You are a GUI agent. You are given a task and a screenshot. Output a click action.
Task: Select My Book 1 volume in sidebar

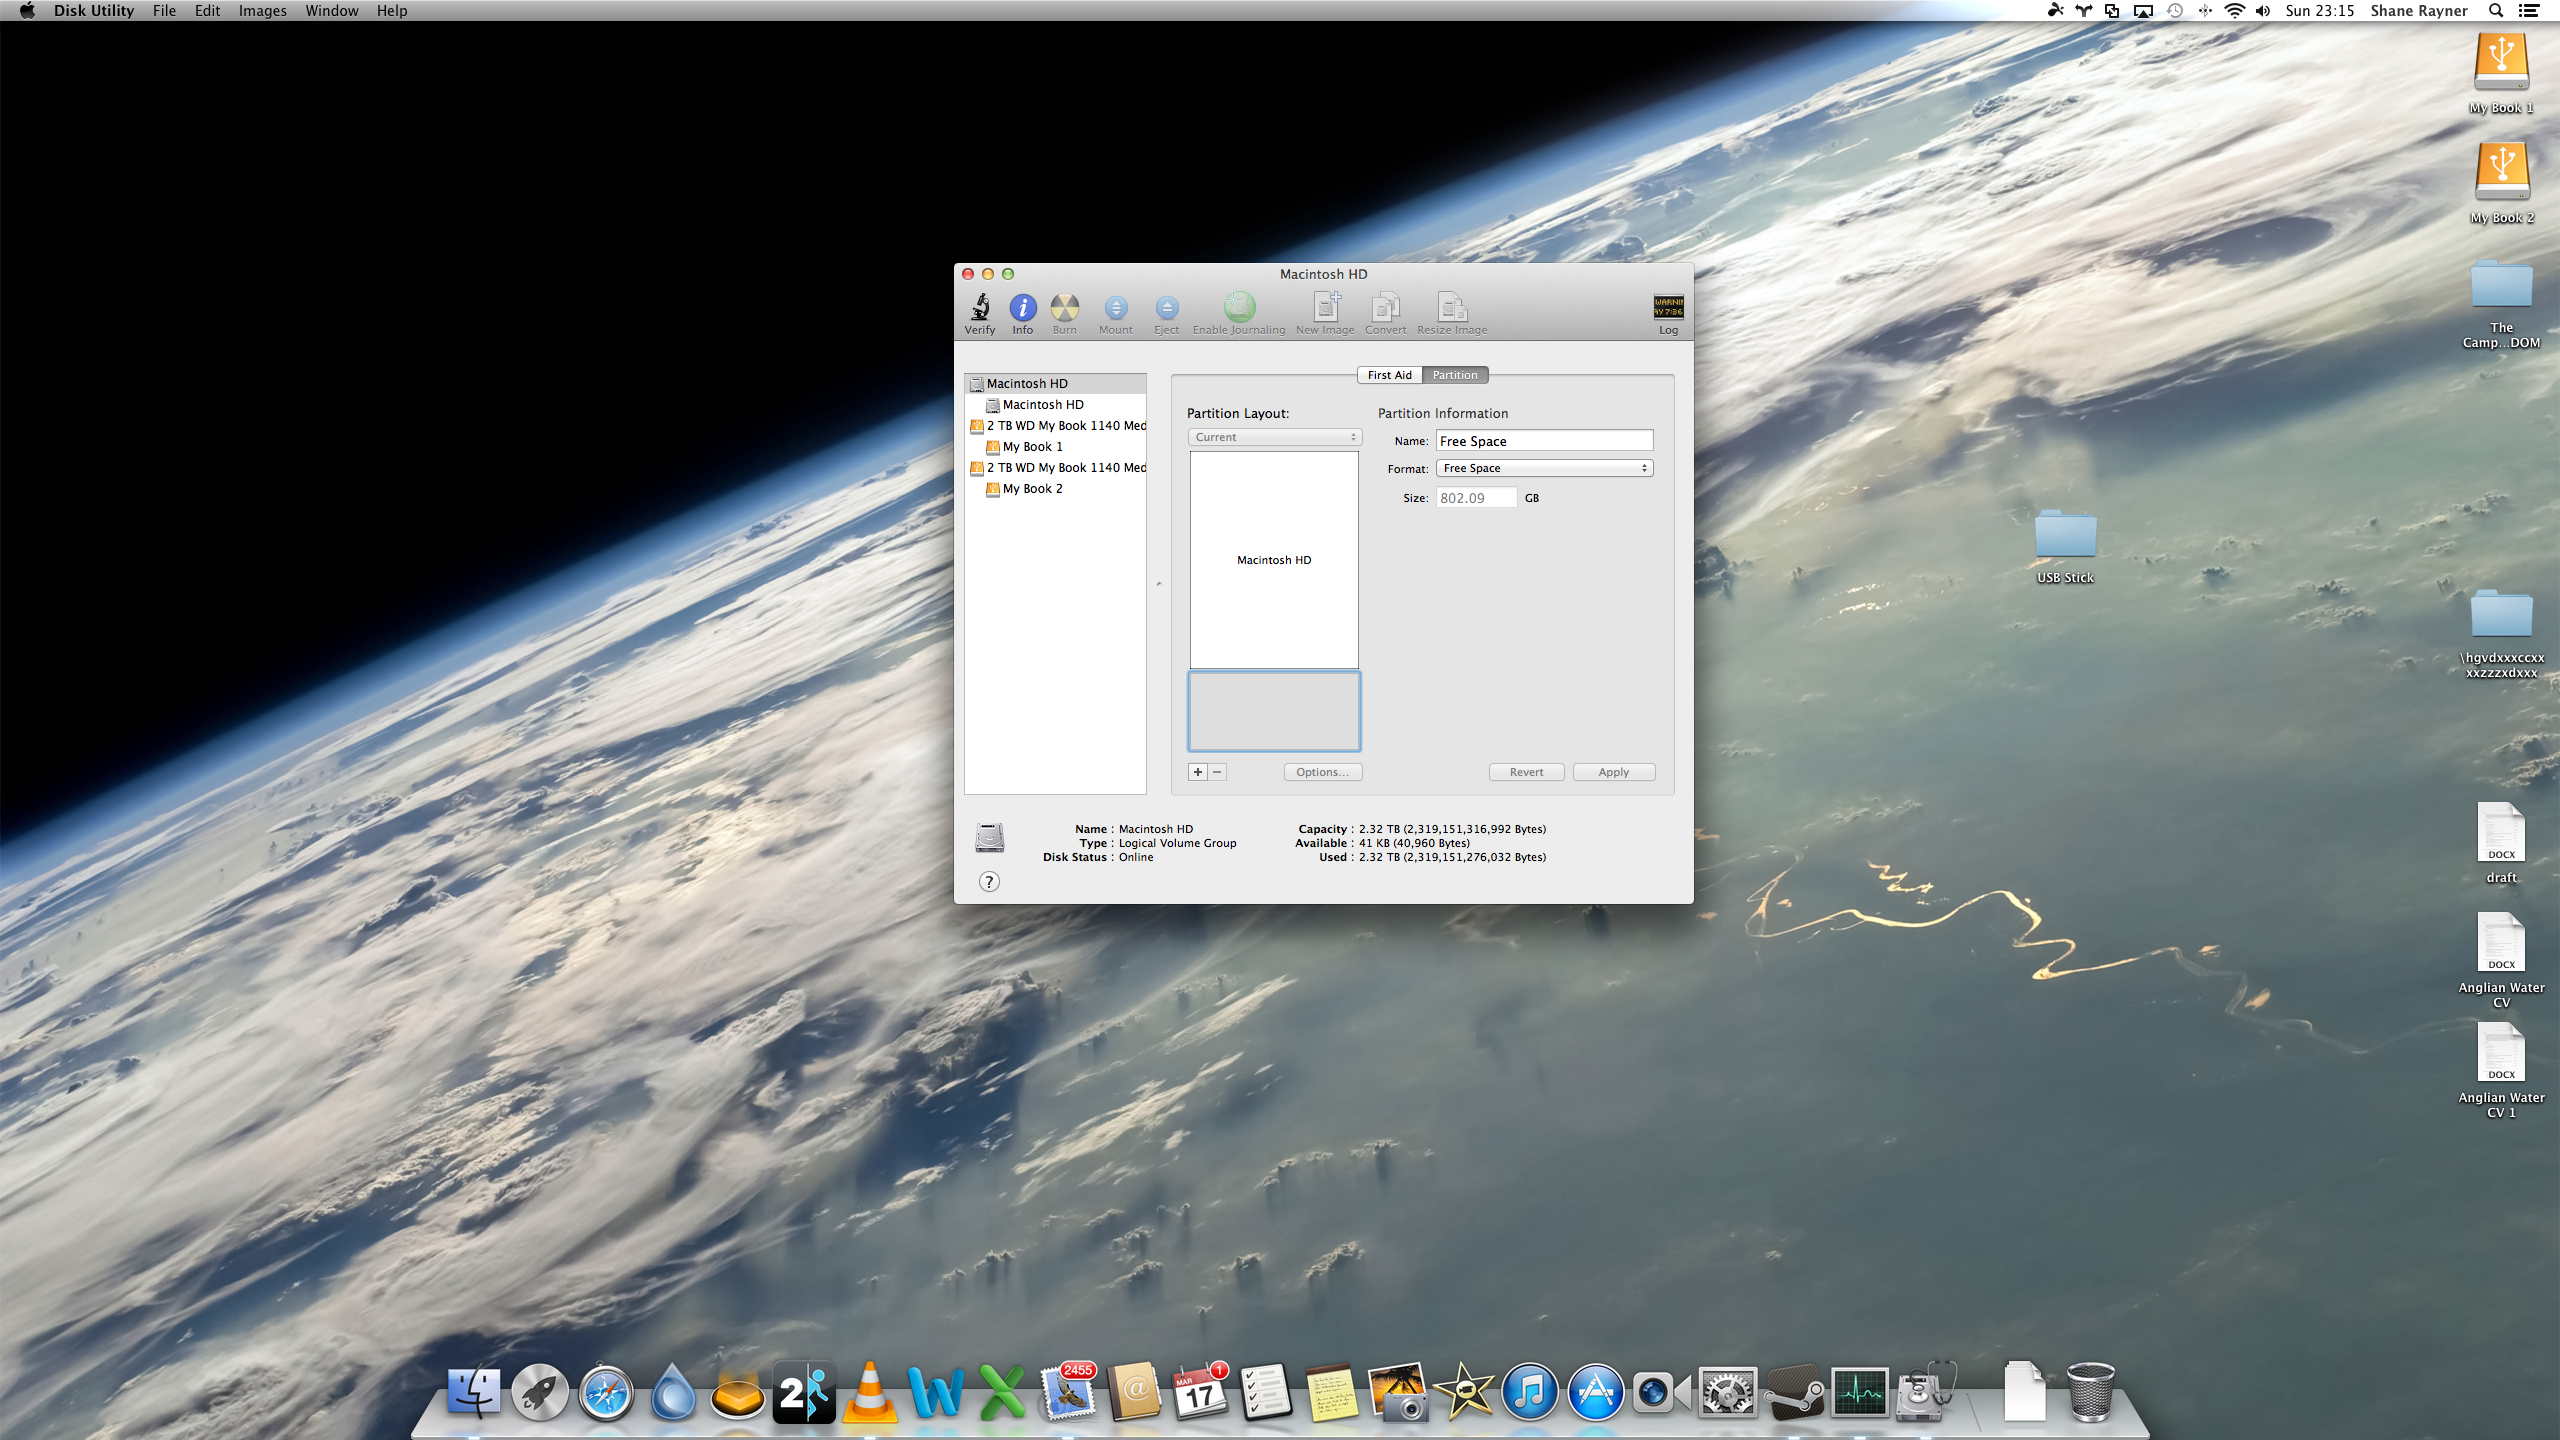(x=1032, y=447)
